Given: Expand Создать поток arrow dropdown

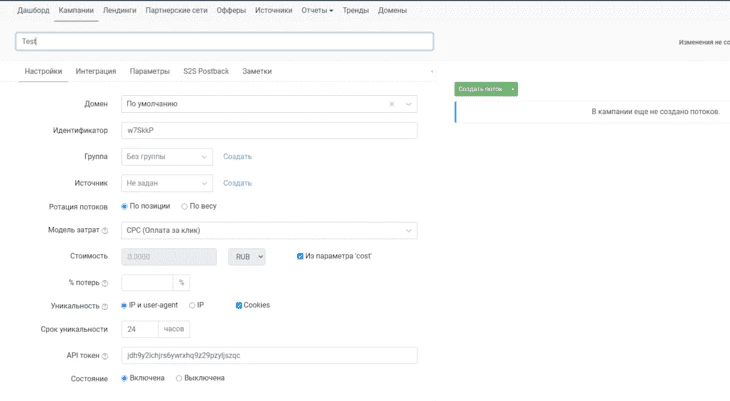Looking at the screenshot, I should point(513,89).
